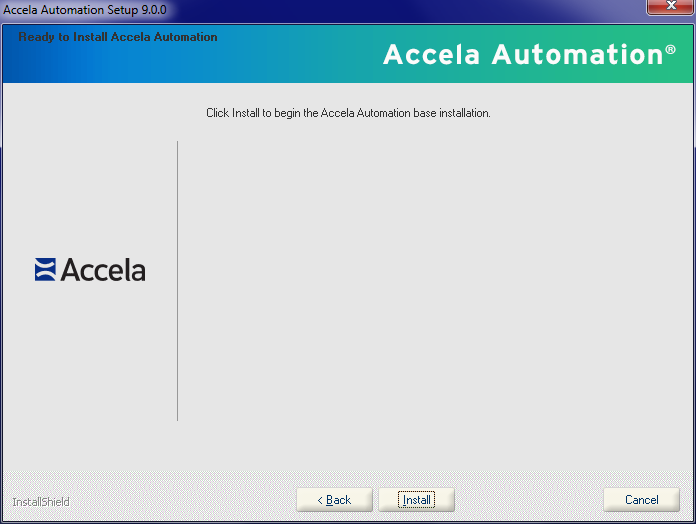The image size is (696, 524).
Task: Click the Install button to begin installation
Action: click(x=416, y=500)
